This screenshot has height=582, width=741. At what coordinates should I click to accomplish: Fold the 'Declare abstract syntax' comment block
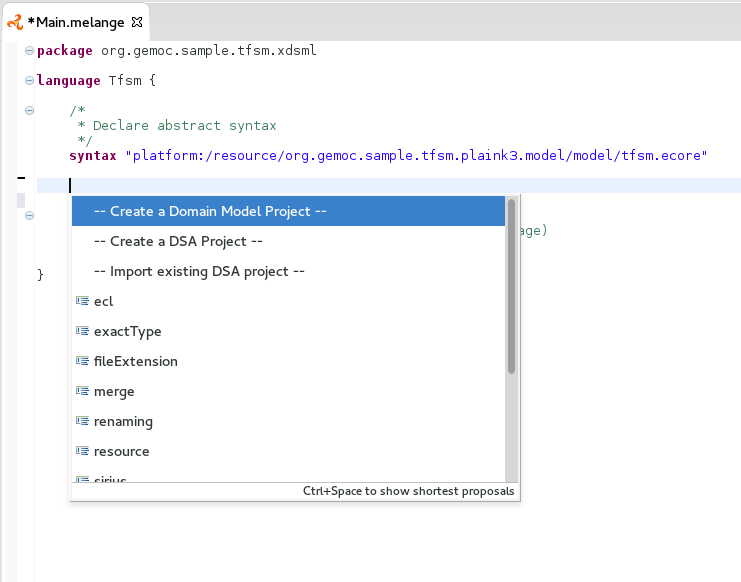pyautogui.click(x=29, y=111)
